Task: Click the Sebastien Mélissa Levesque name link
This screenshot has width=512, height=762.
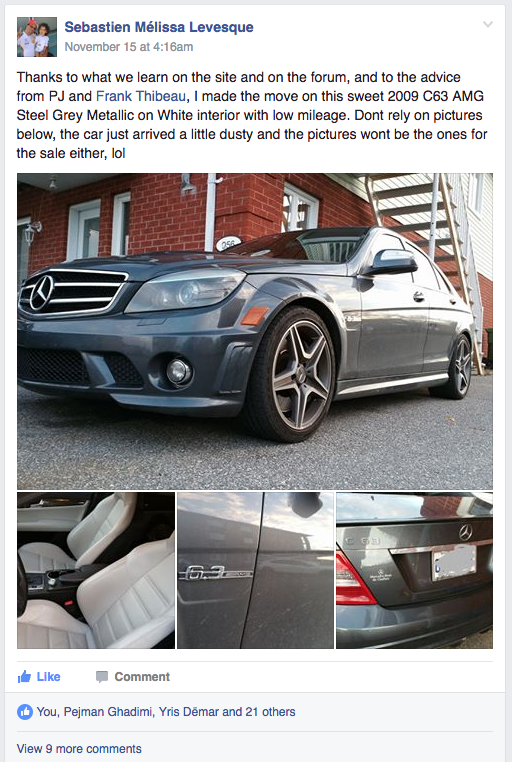Action: tap(159, 27)
